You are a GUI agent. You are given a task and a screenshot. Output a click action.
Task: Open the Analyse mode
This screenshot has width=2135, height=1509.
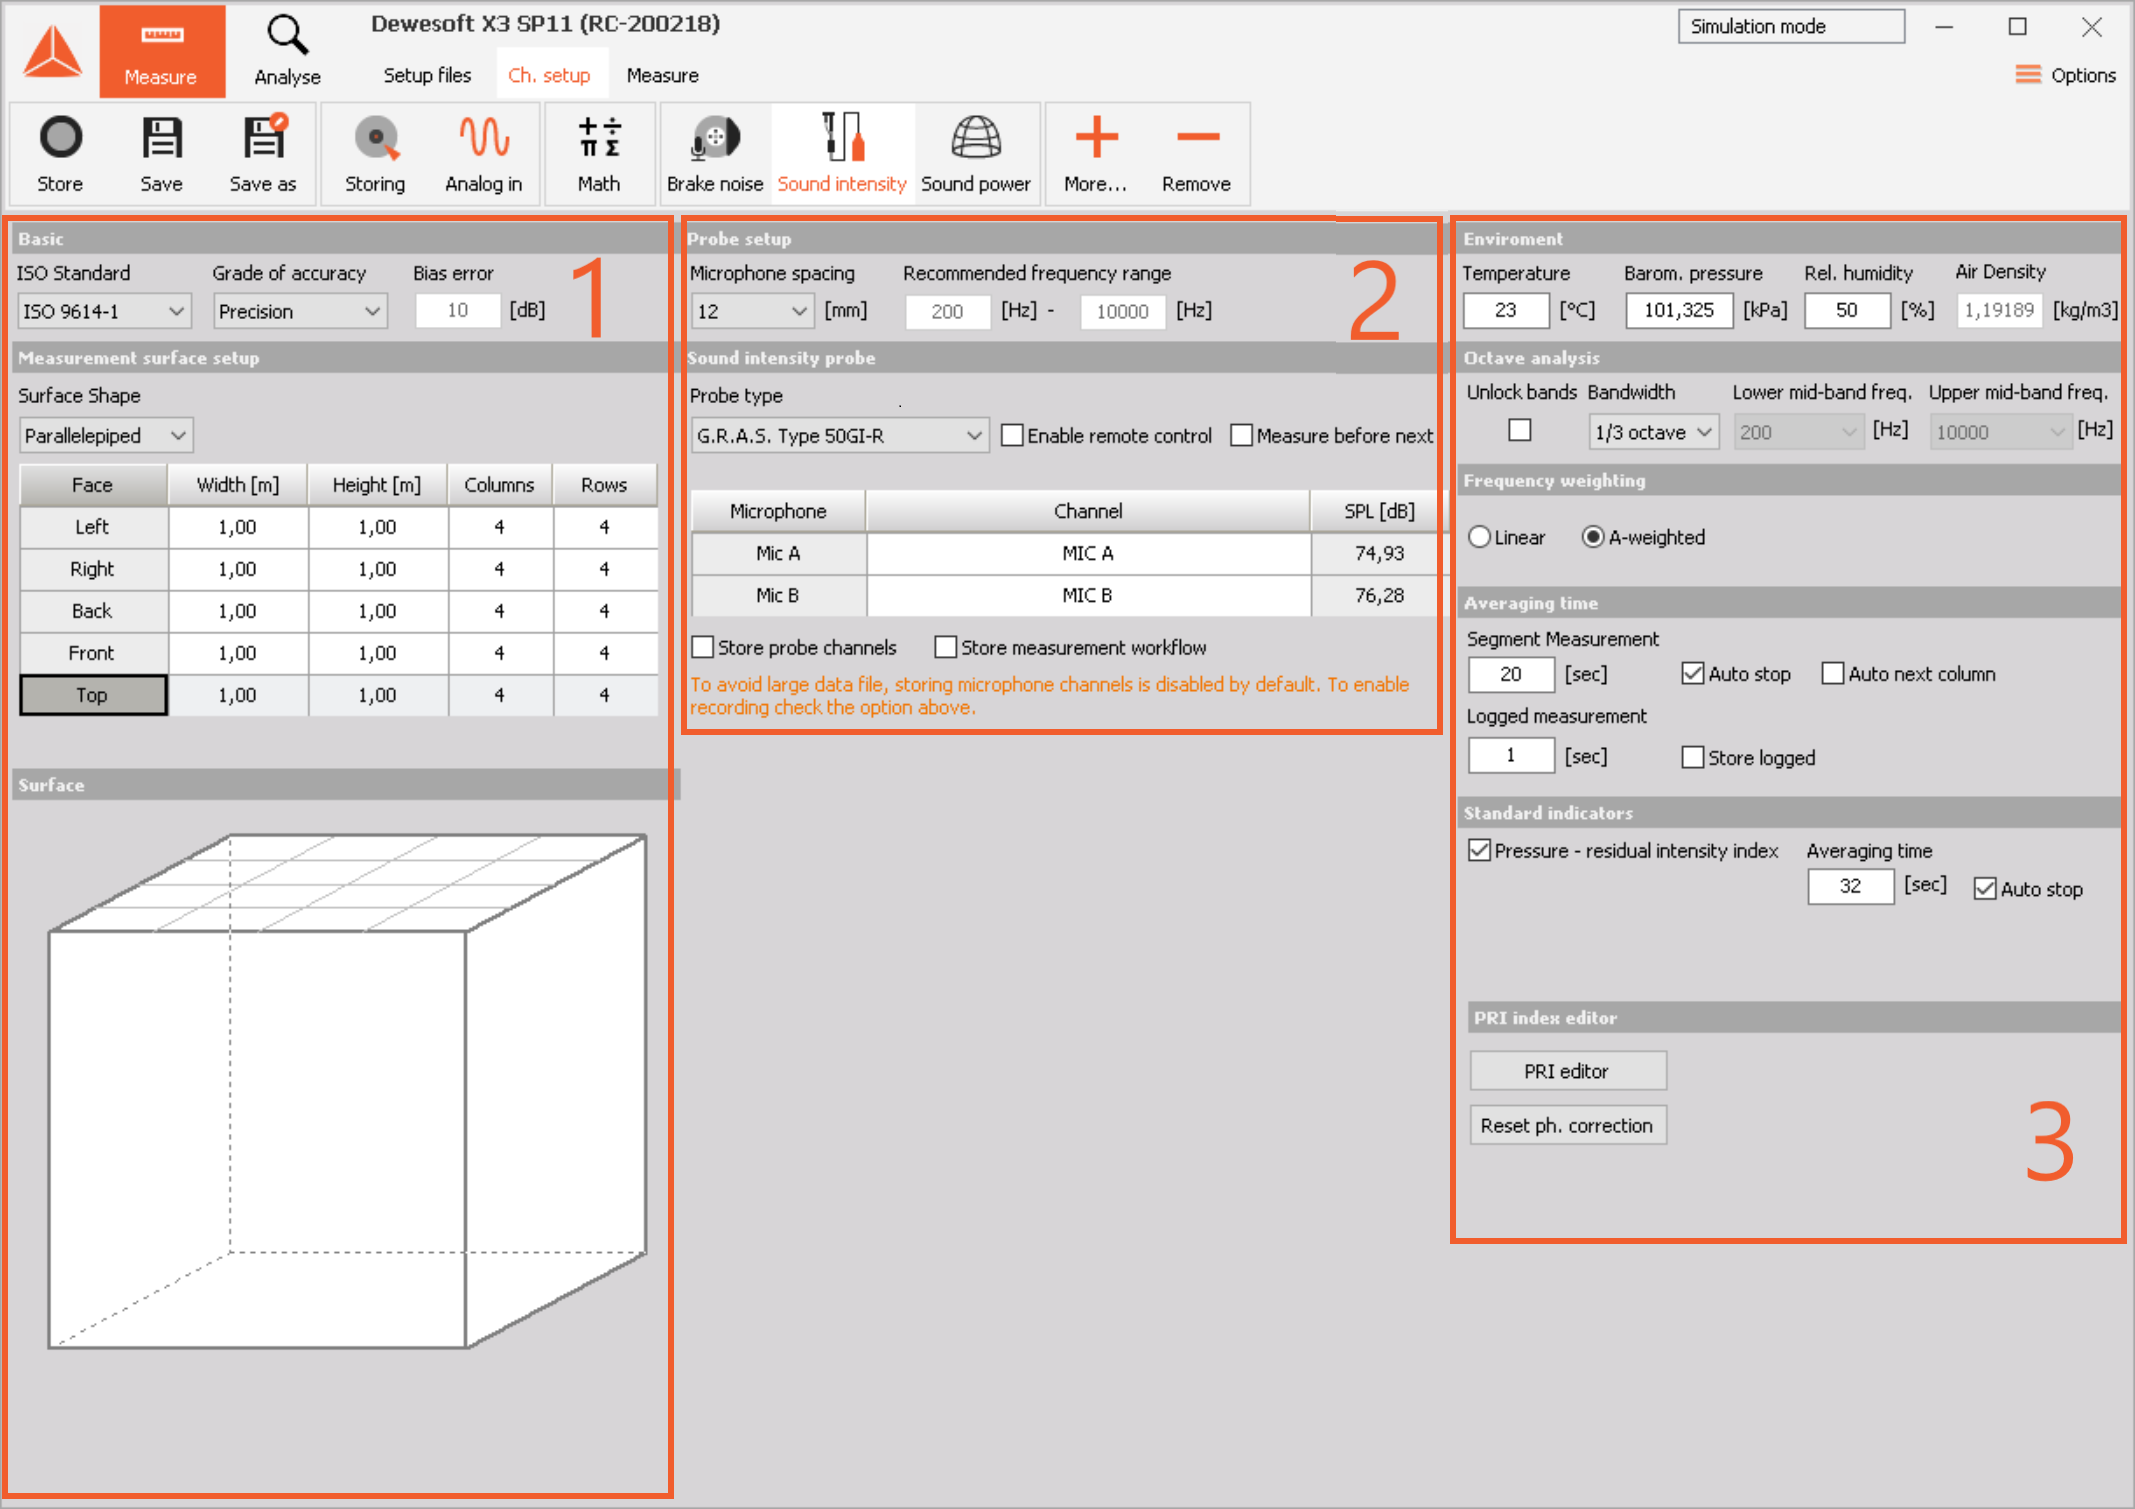(287, 51)
